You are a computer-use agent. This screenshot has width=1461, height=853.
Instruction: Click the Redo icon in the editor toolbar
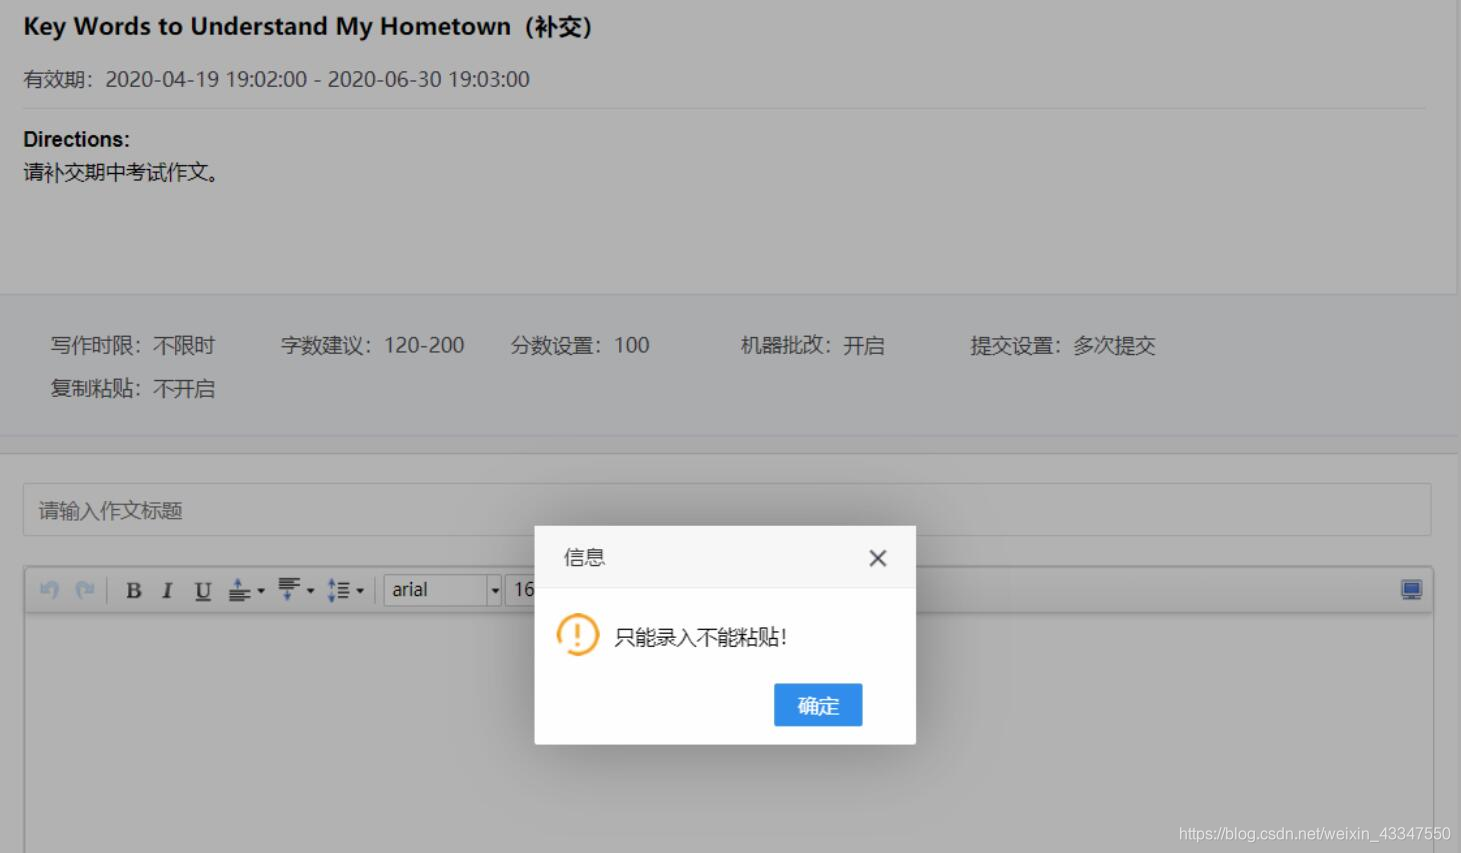pos(84,590)
